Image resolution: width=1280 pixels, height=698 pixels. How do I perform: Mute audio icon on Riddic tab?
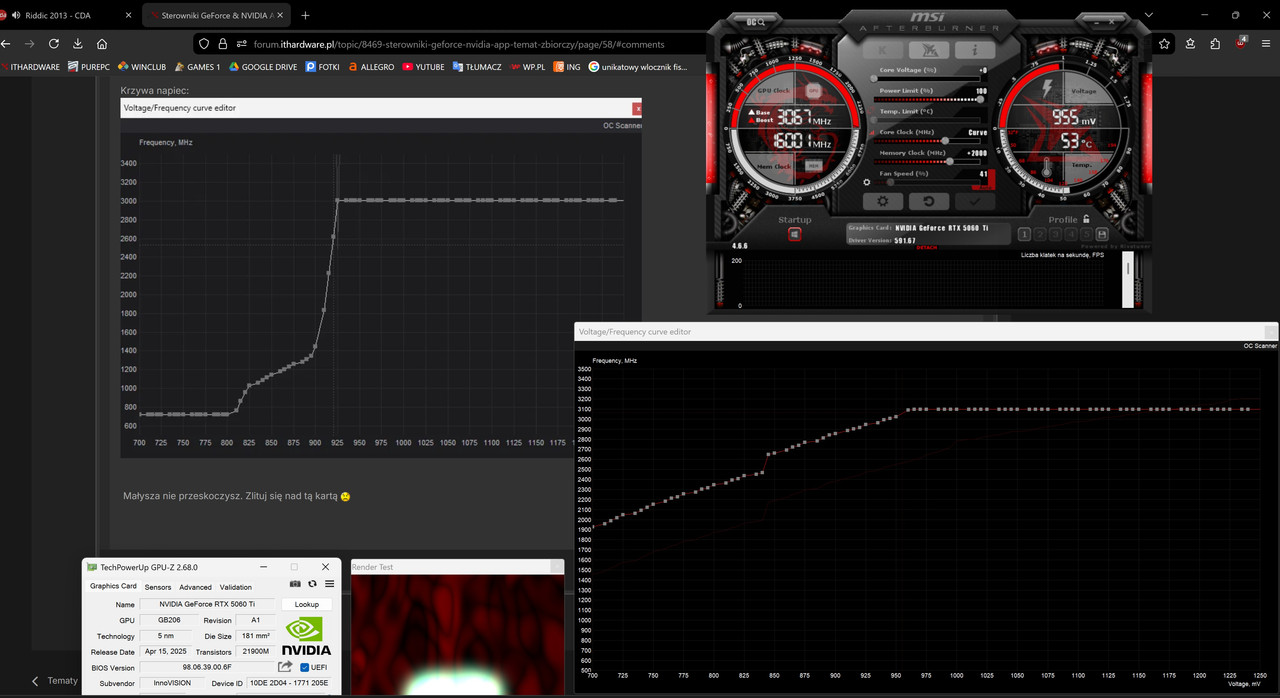coord(17,15)
